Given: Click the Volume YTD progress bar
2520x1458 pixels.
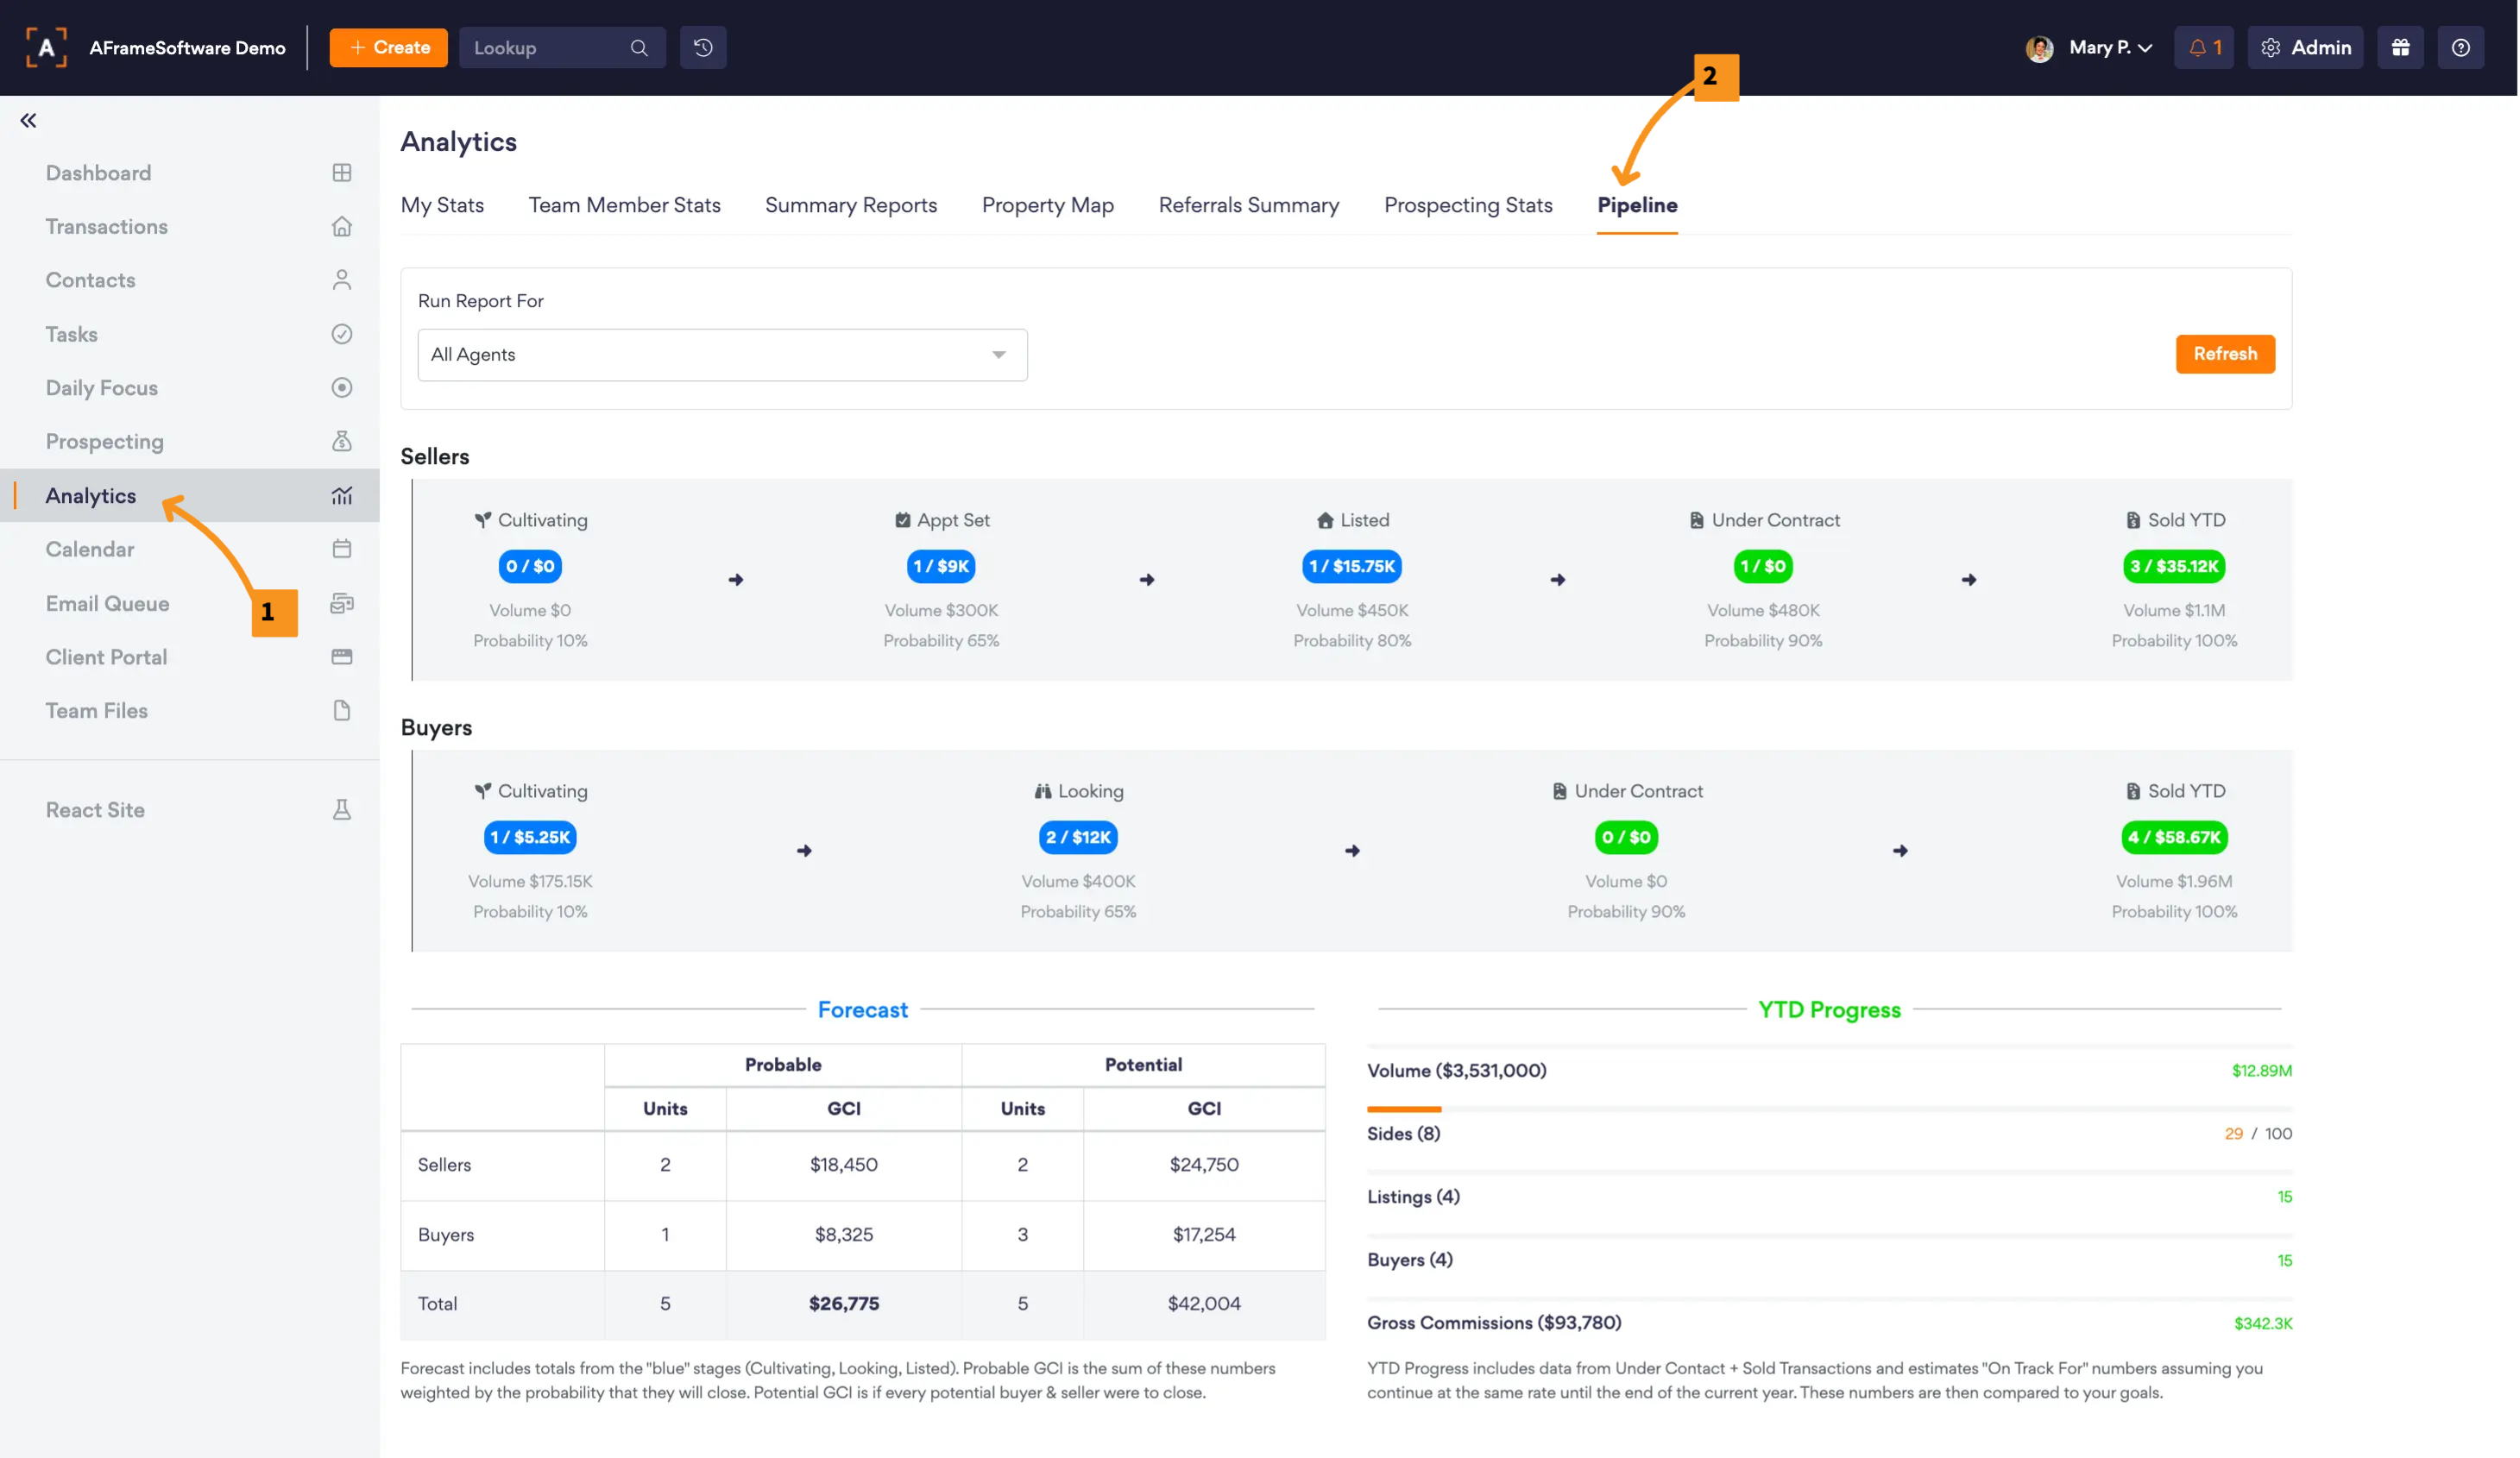Looking at the screenshot, I should tap(1828, 1109).
